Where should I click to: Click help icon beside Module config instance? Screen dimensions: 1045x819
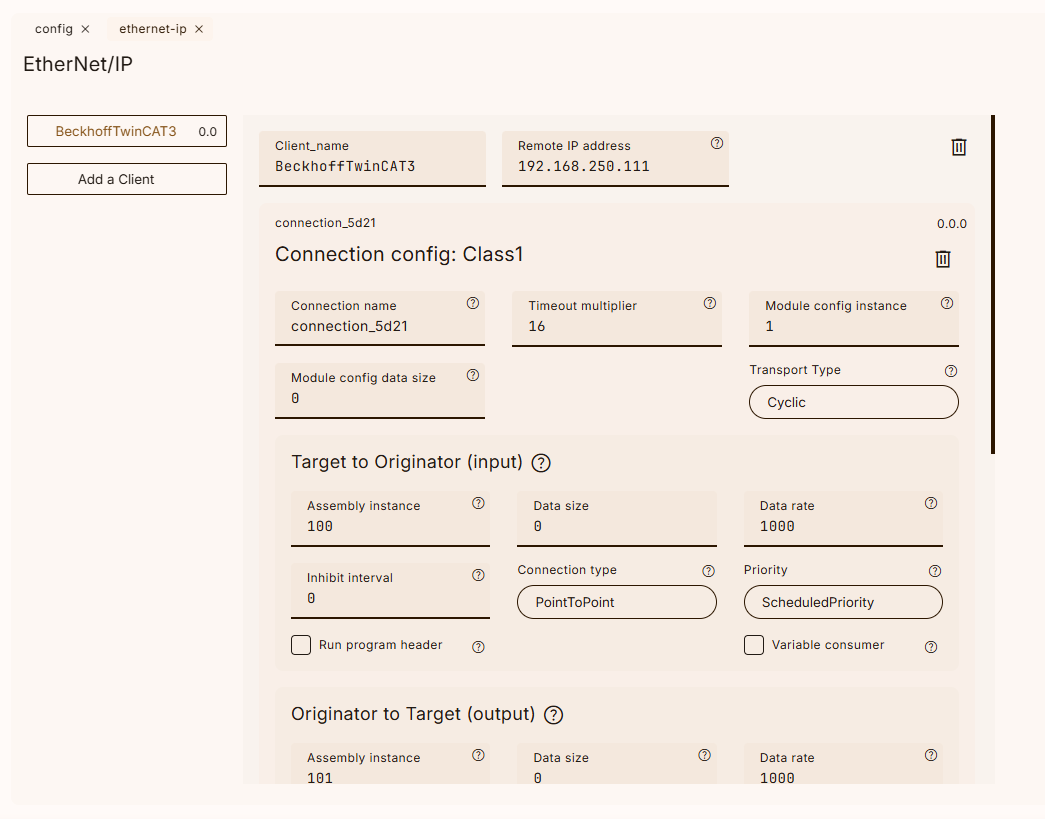coord(946,304)
